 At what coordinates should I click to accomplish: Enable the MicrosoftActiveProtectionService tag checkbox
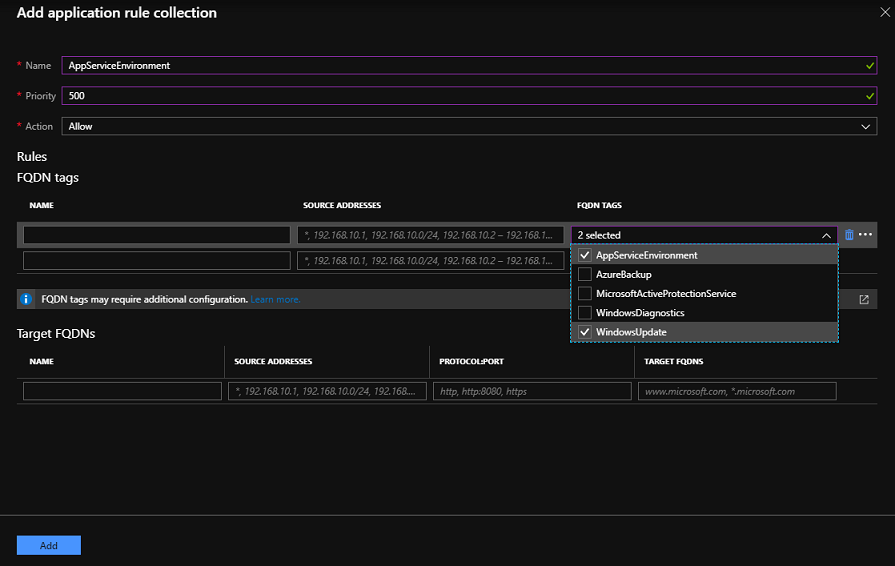click(x=585, y=293)
